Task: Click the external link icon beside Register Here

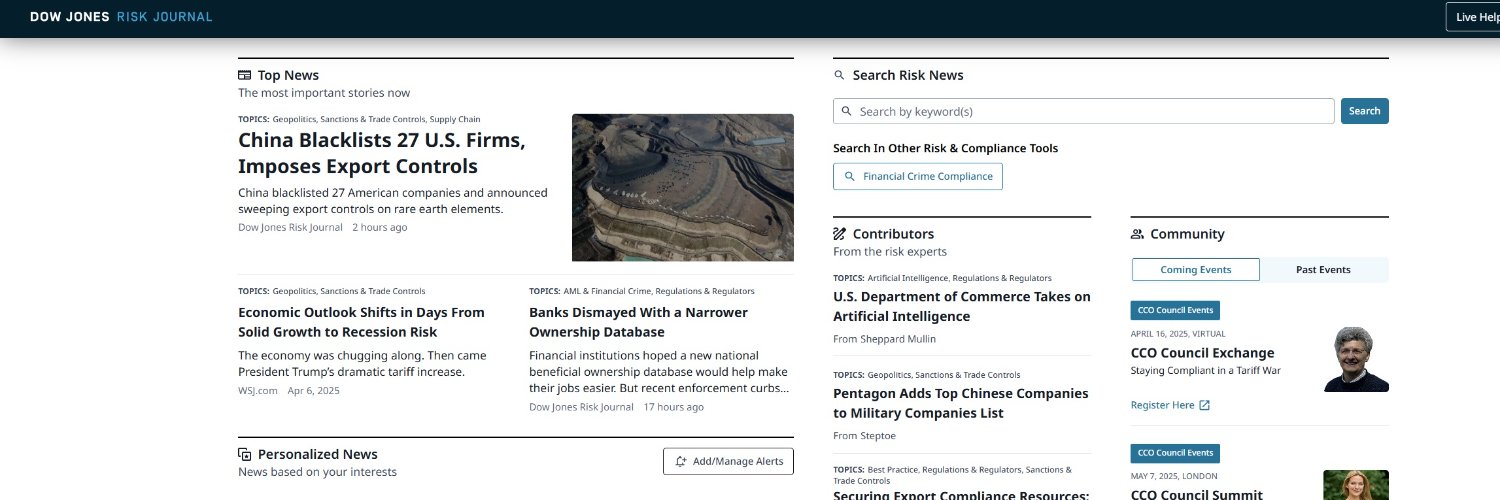Action: [x=1204, y=405]
